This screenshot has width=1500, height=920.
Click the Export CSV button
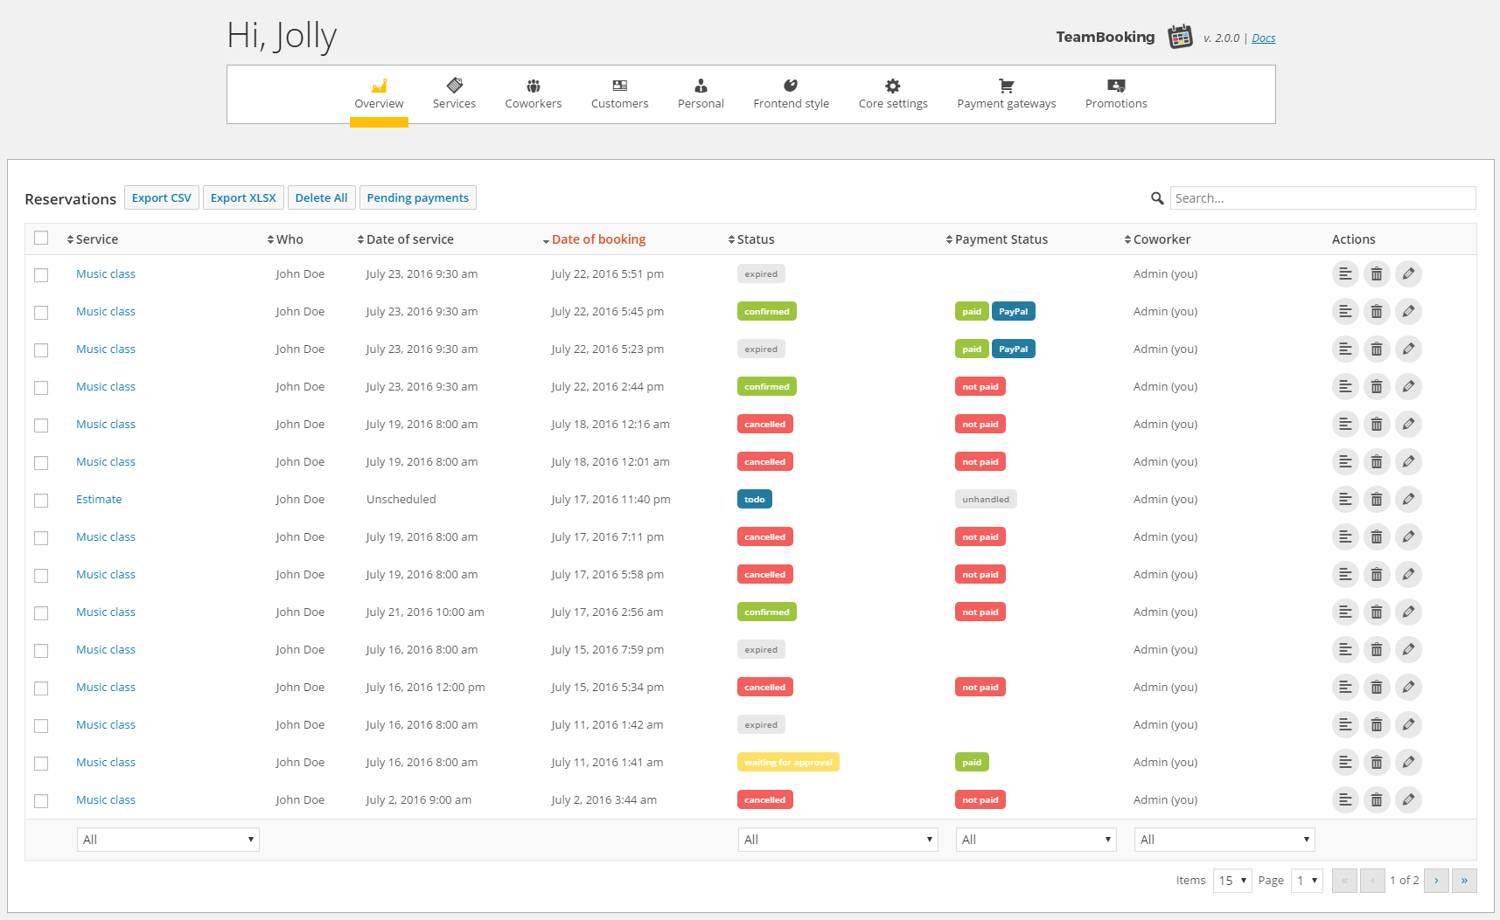(x=161, y=198)
